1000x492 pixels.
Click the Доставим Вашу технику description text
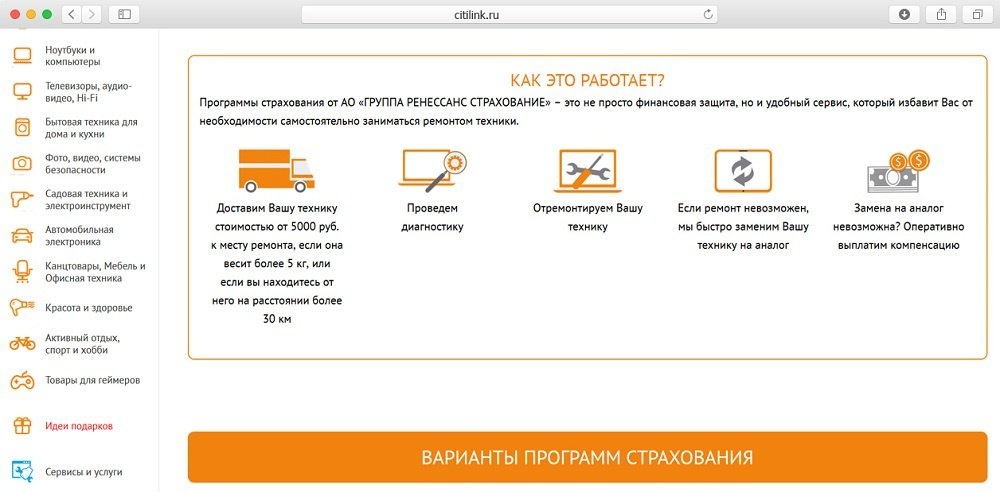coord(277,264)
